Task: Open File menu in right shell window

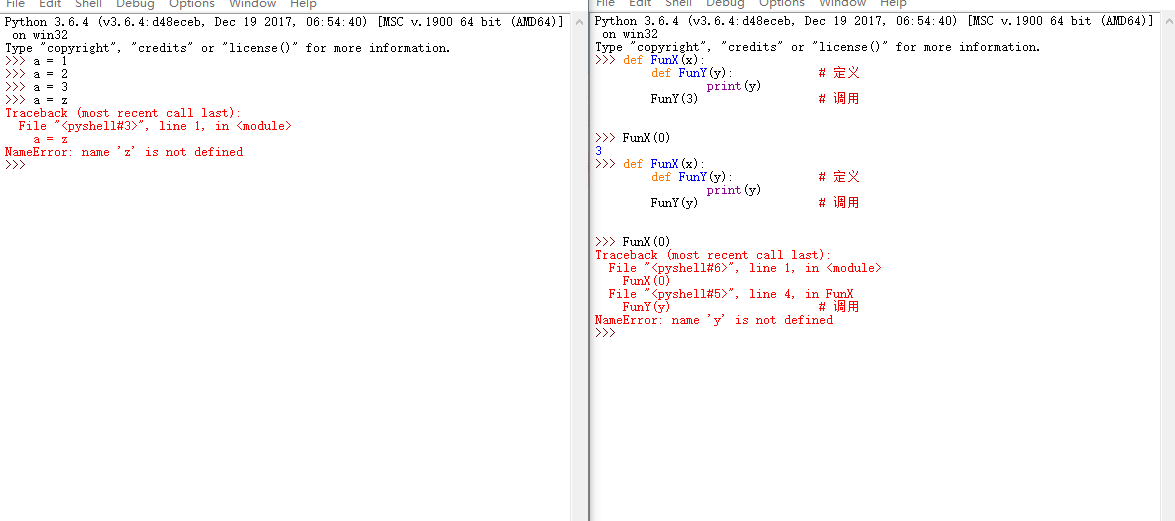Action: coord(605,4)
